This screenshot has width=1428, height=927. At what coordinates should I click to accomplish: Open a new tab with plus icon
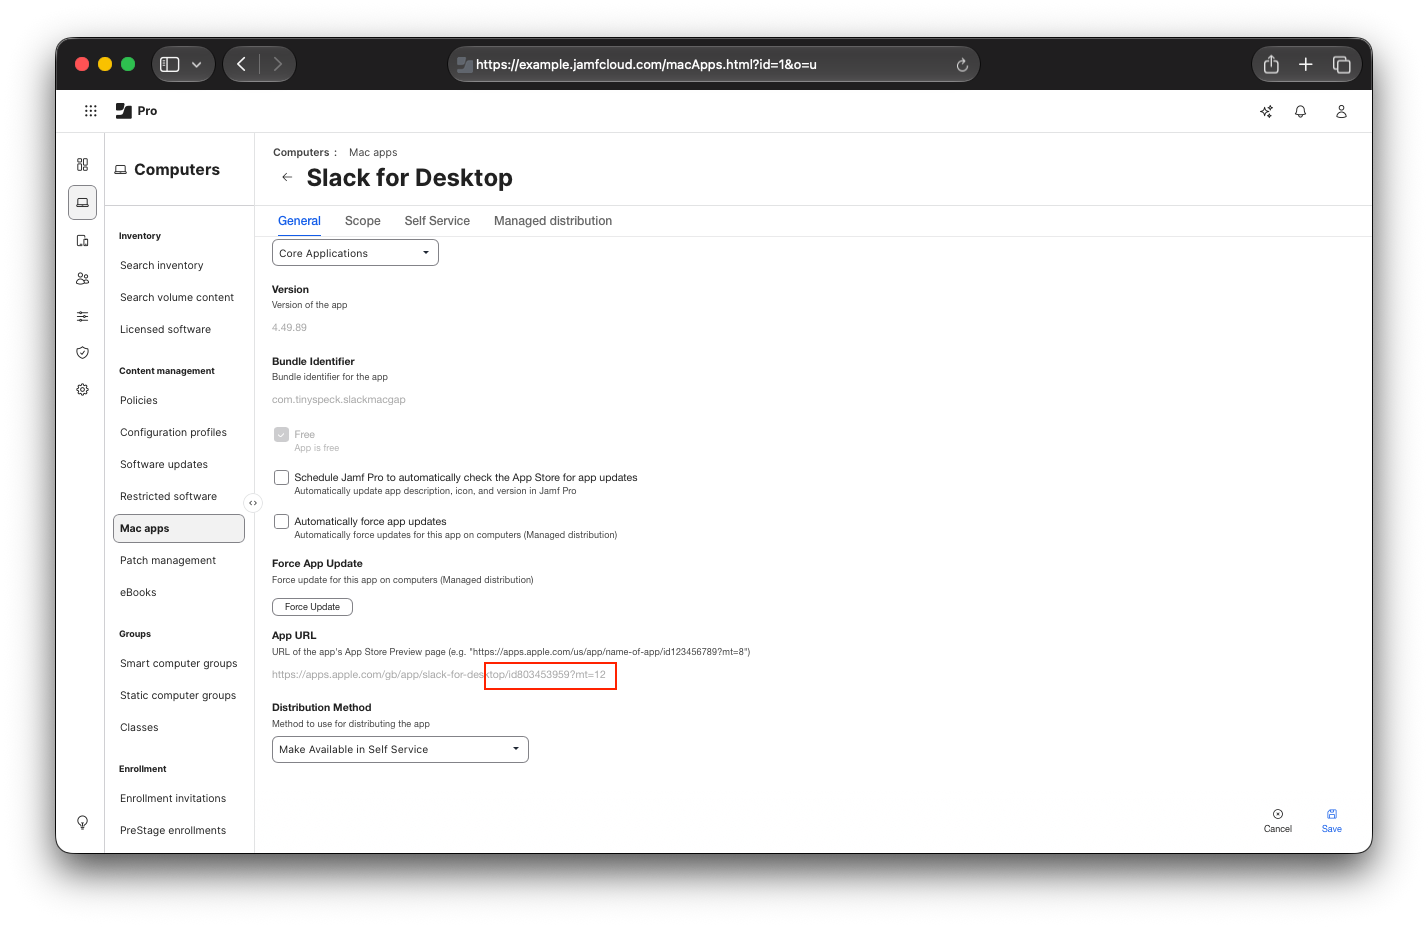(x=1305, y=64)
